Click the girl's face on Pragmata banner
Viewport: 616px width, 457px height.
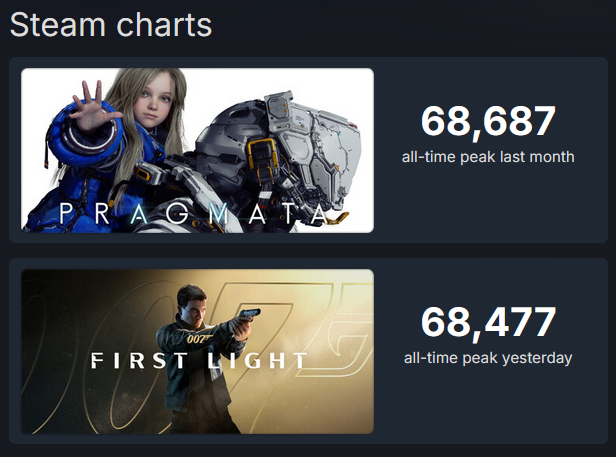coord(155,102)
